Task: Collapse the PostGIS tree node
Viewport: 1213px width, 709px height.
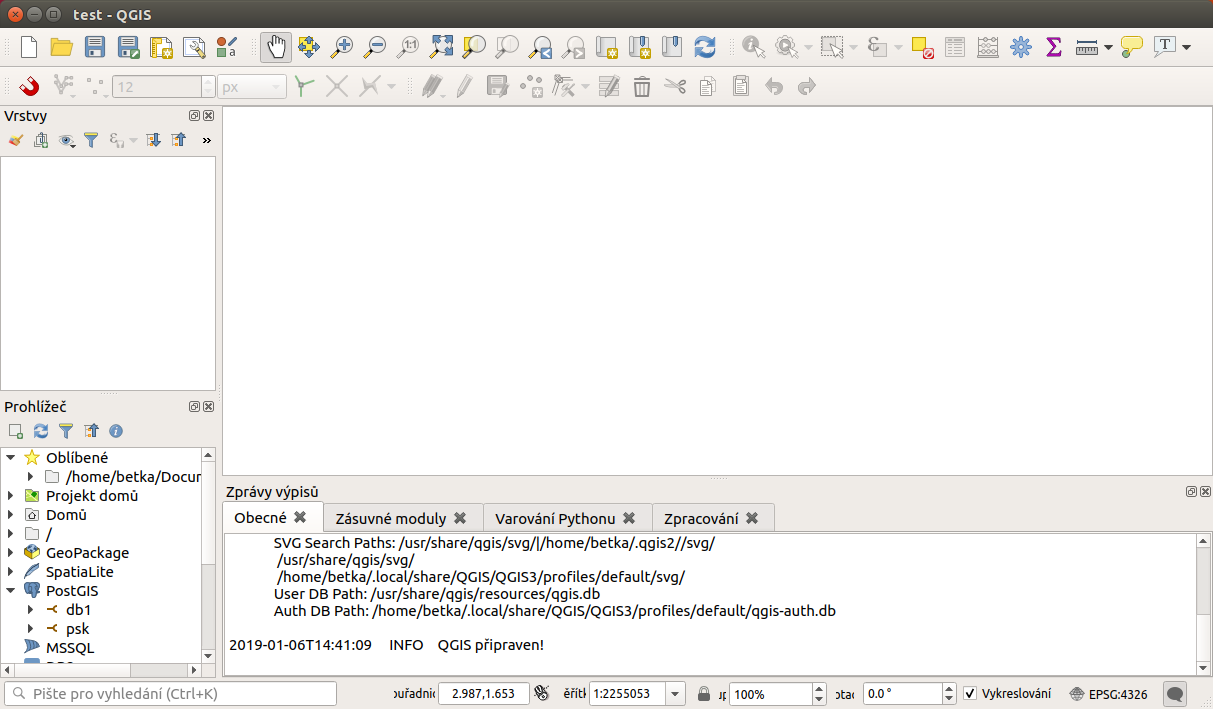Action: [11, 591]
